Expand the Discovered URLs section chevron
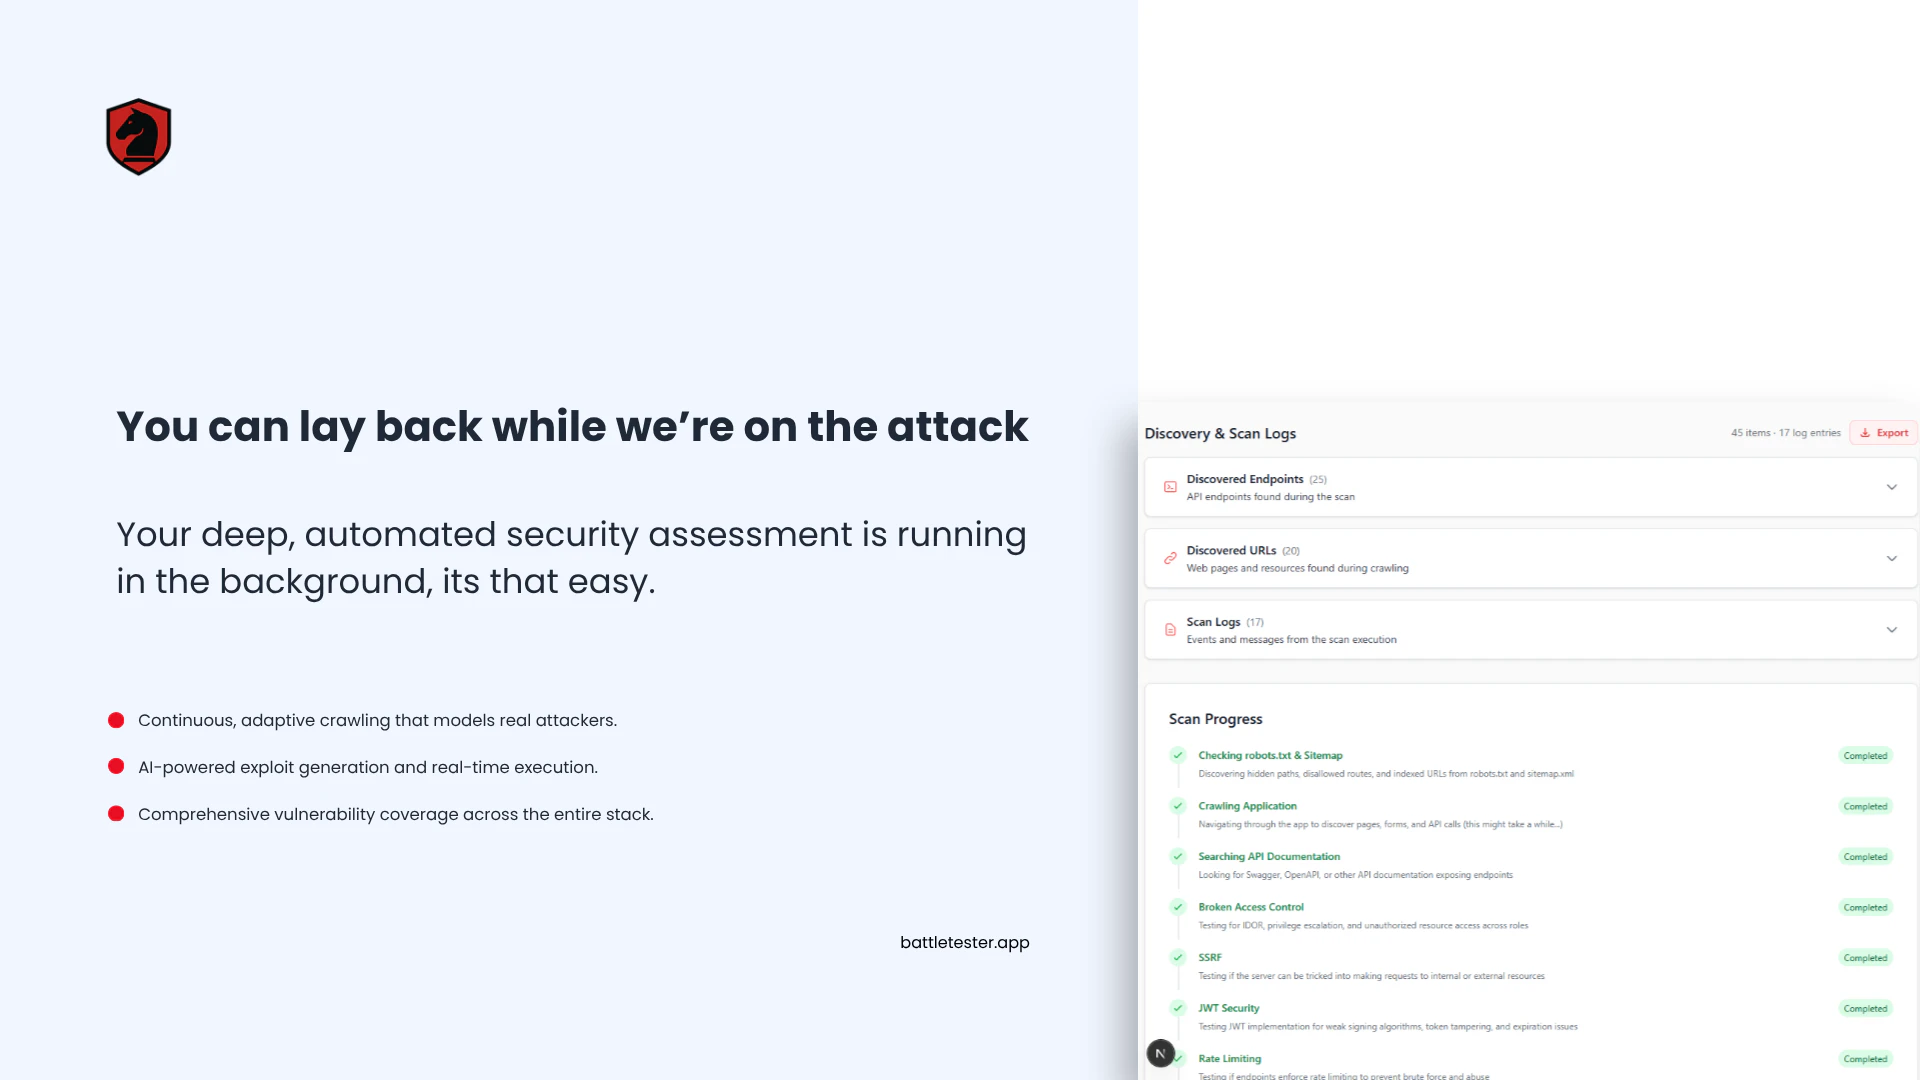This screenshot has width=1920, height=1080. click(1892, 558)
